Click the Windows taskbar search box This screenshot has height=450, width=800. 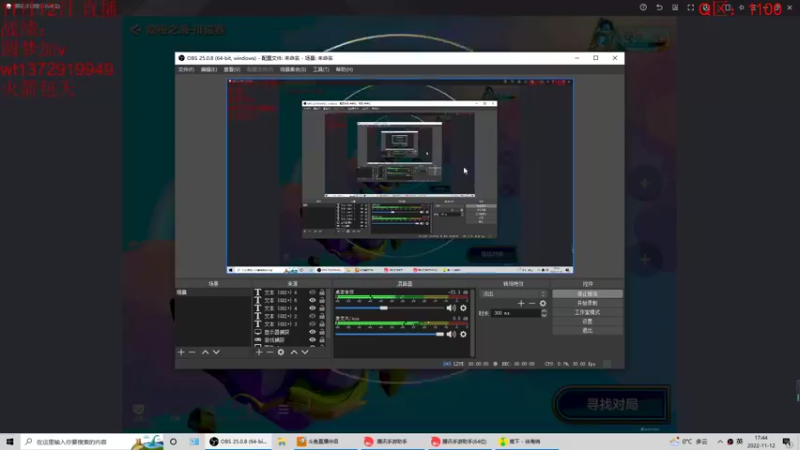pos(92,441)
